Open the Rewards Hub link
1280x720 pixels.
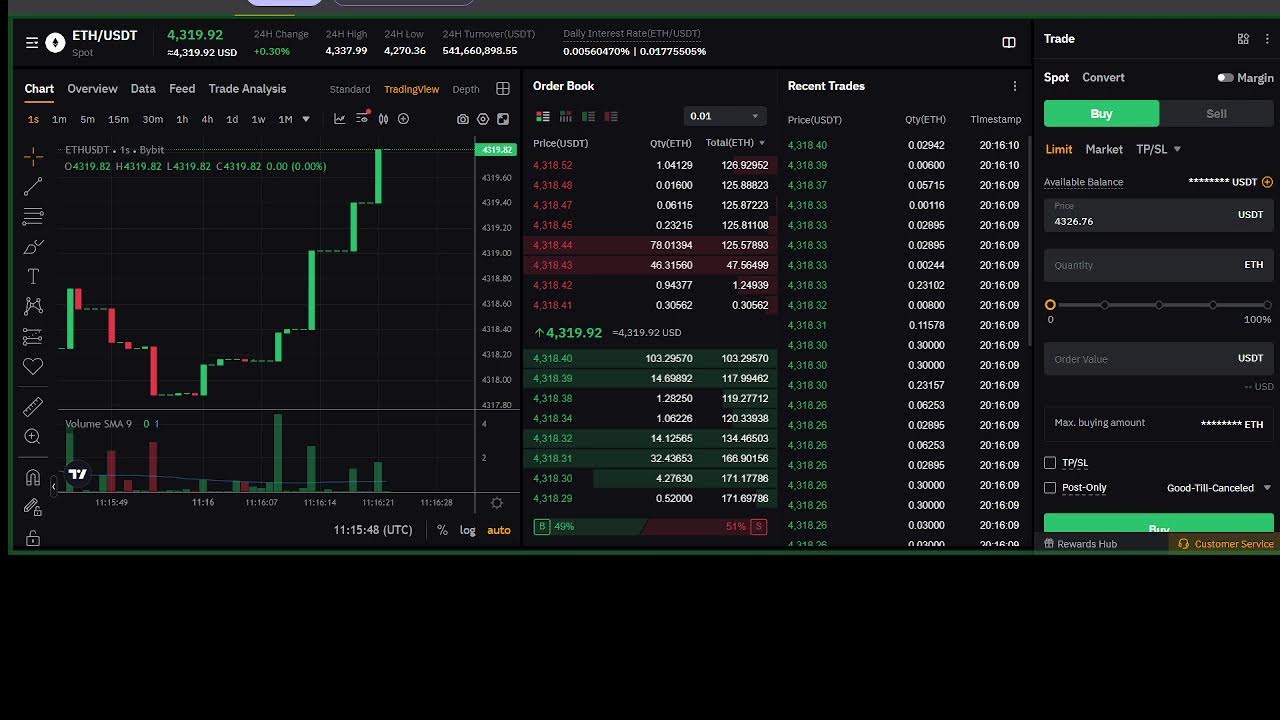tap(1080, 544)
